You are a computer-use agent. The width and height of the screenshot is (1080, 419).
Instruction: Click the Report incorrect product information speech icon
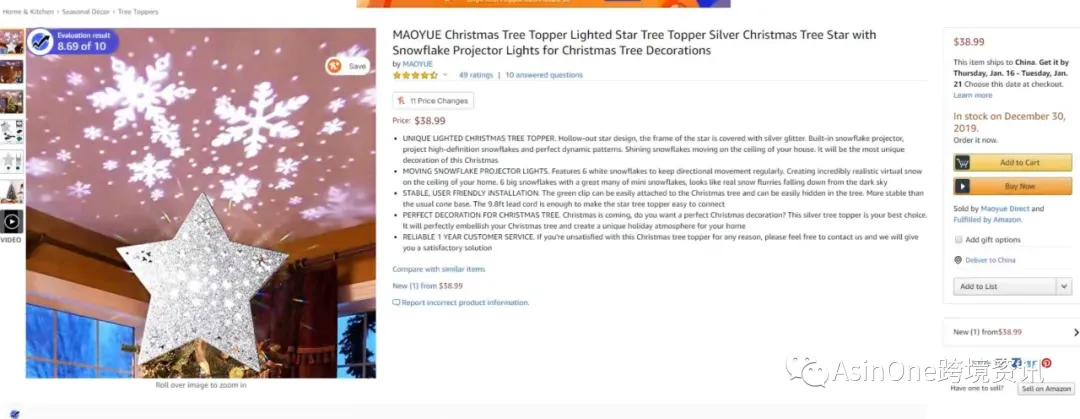[x=396, y=303]
